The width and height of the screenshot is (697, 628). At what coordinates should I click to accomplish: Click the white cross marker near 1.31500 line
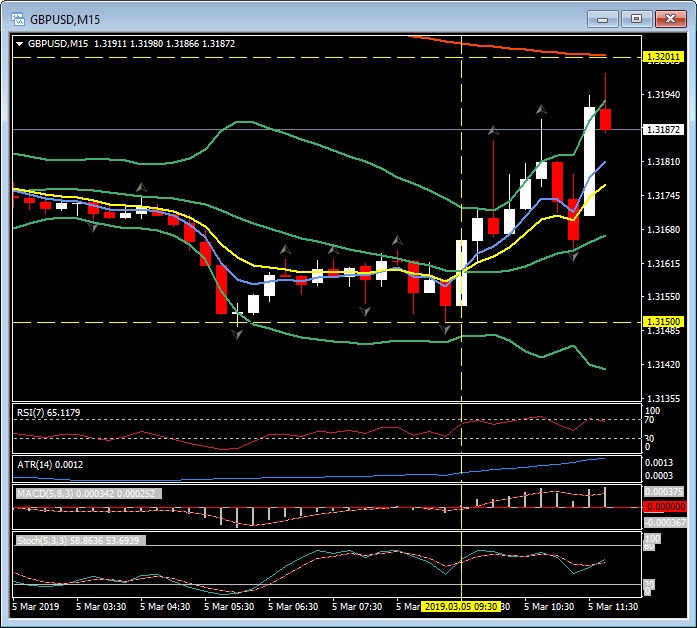(x=238, y=316)
